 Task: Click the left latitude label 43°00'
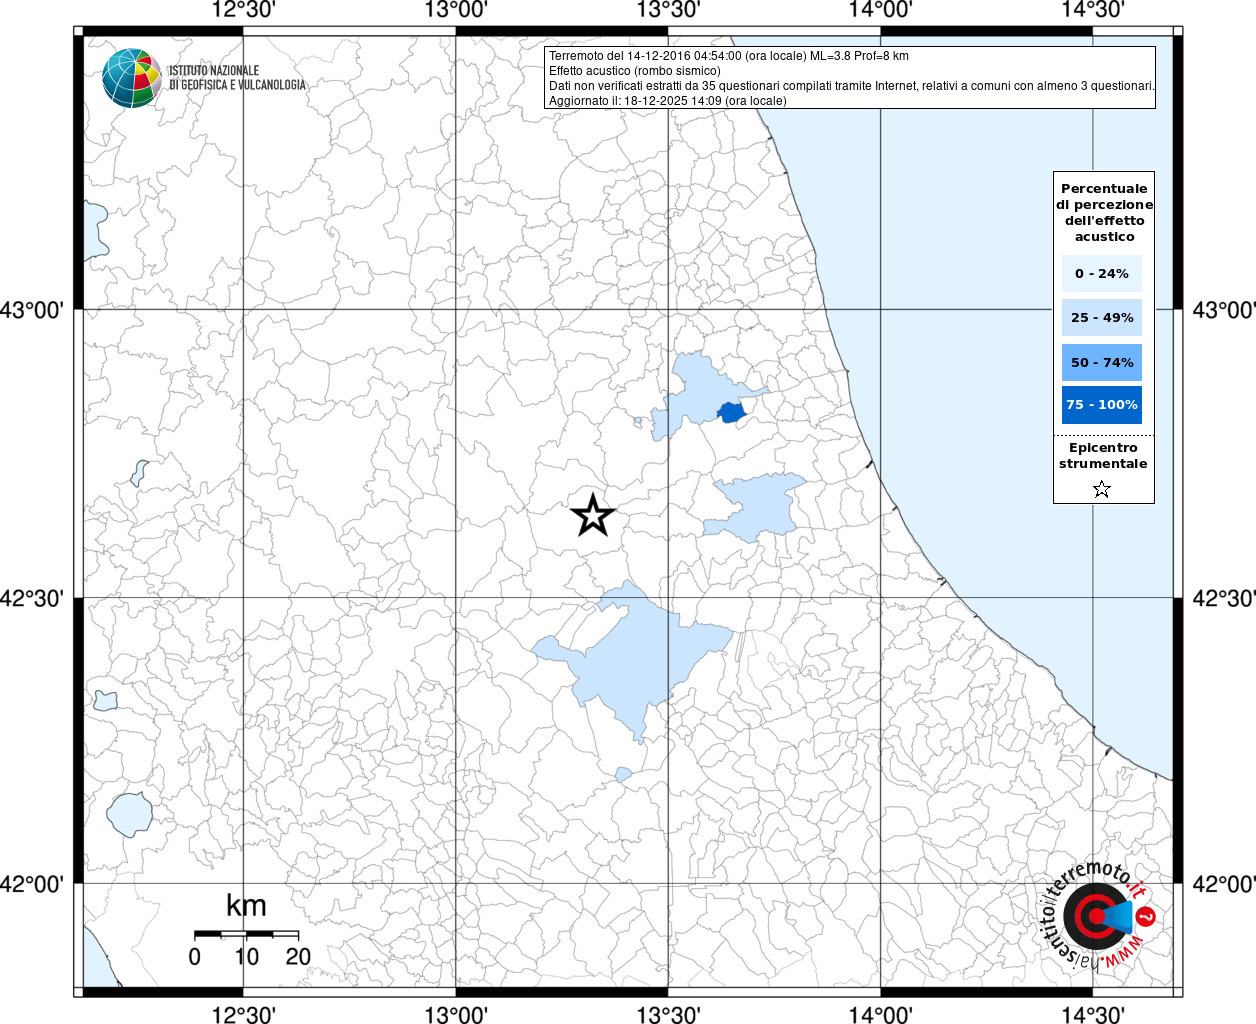pyautogui.click(x=32, y=310)
